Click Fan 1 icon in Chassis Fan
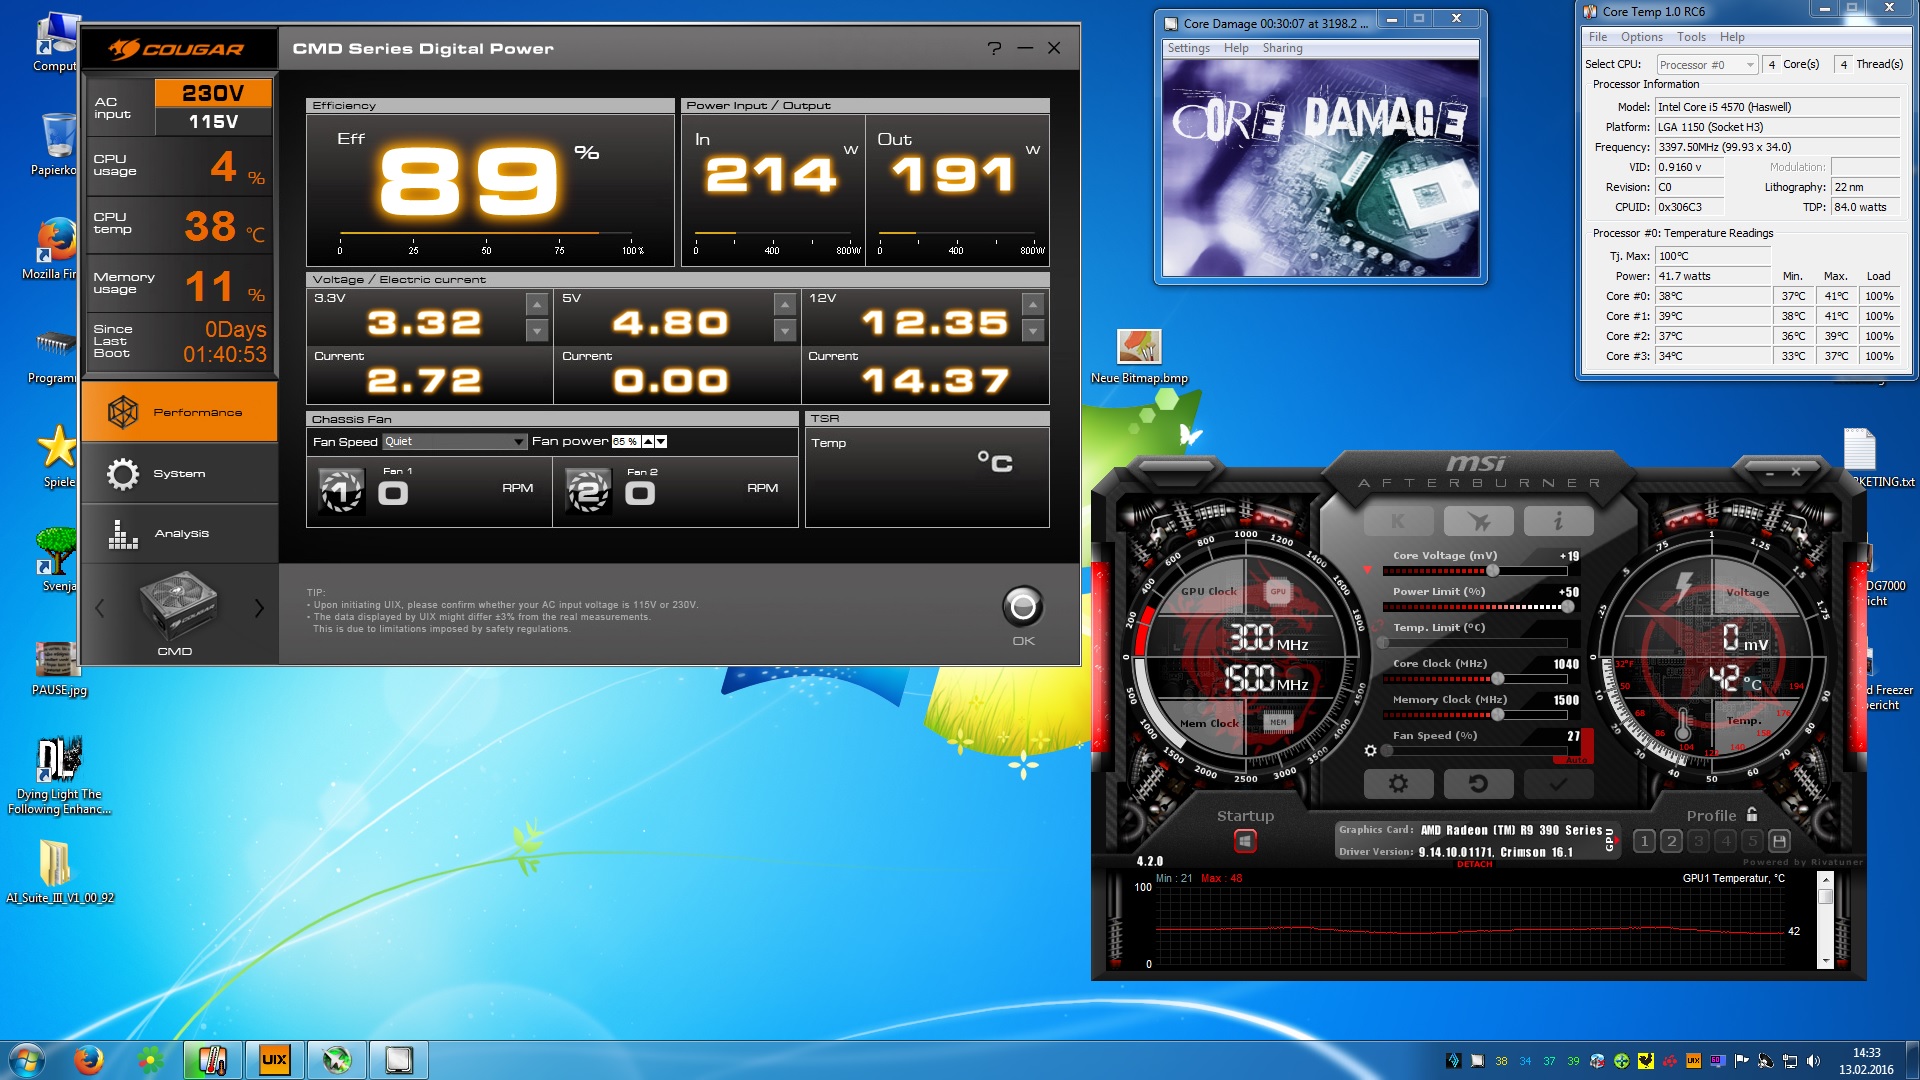 point(341,491)
